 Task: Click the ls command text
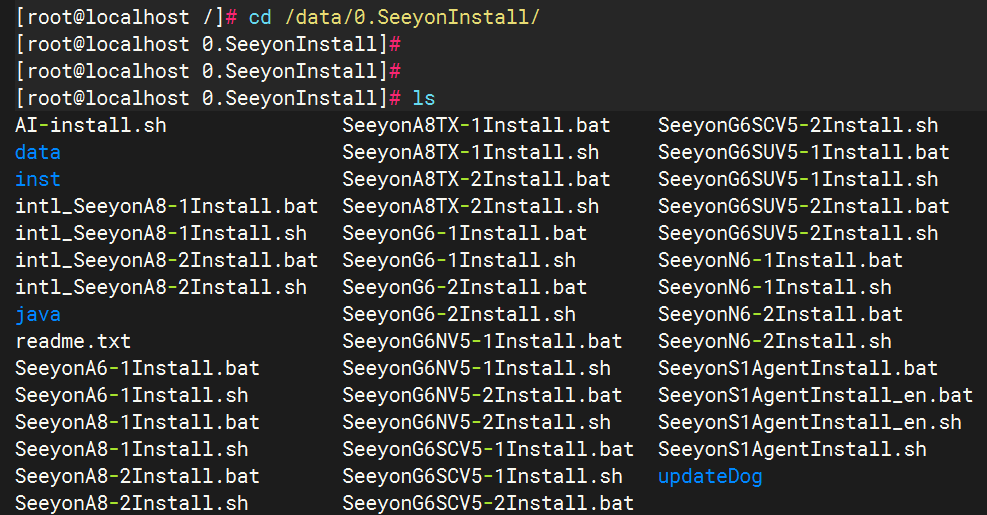pyautogui.click(x=424, y=98)
